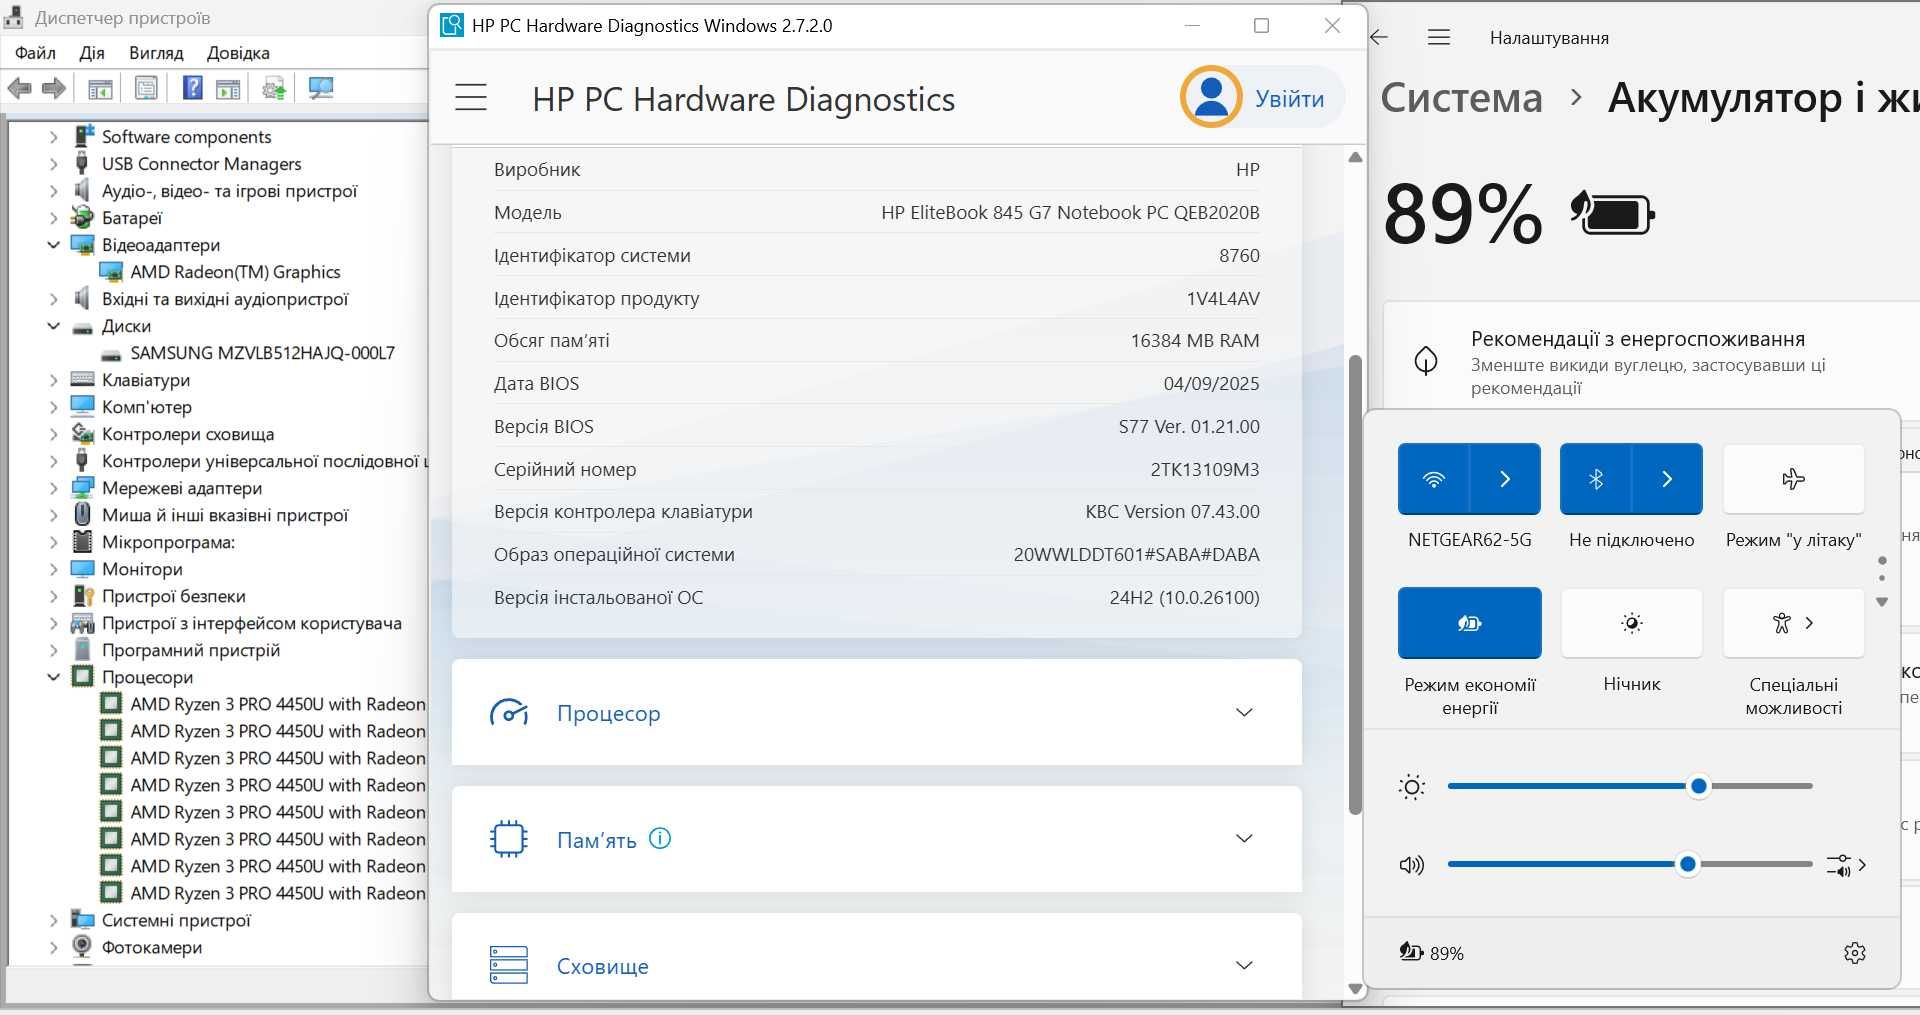Click info icon next to Пам'ять

coord(660,838)
